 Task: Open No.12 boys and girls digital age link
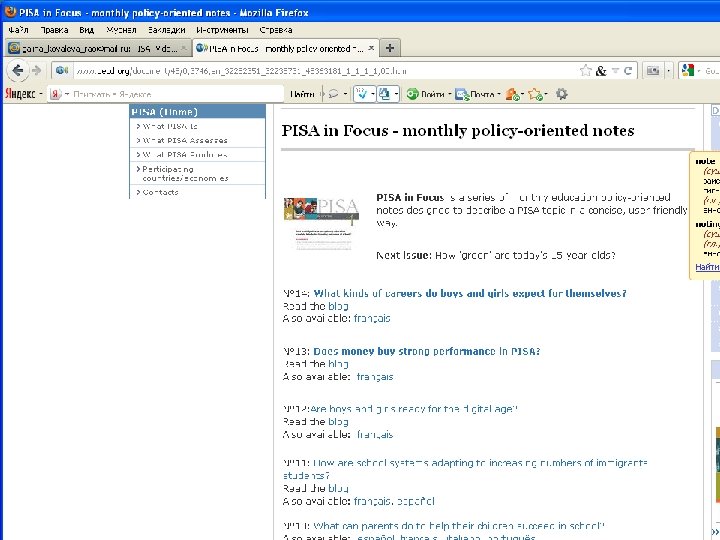(x=414, y=409)
